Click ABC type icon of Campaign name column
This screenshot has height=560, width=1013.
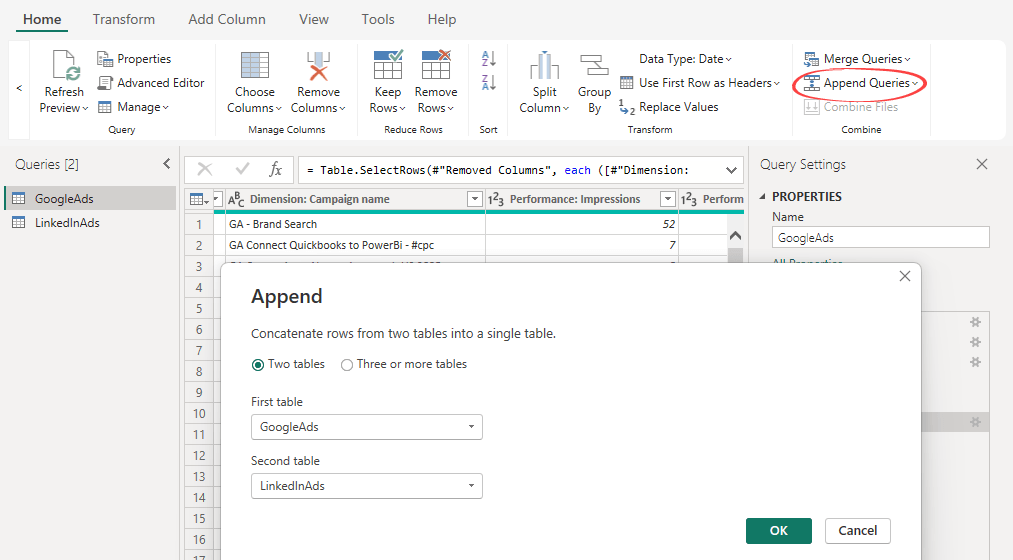pyautogui.click(x=236, y=200)
